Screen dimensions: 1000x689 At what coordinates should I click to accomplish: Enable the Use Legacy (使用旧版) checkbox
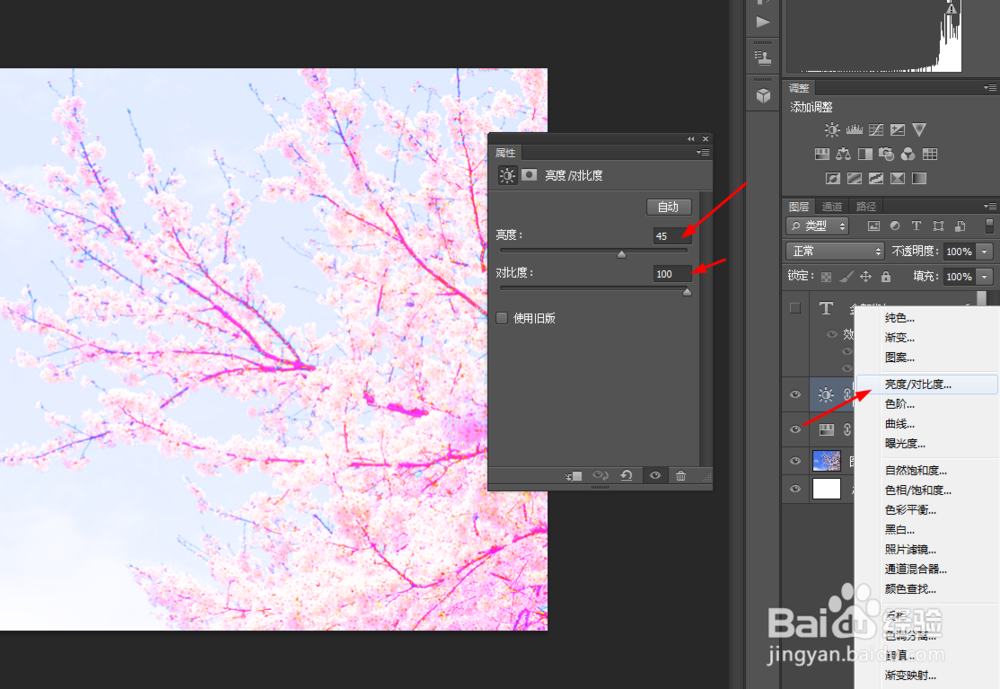click(x=502, y=318)
